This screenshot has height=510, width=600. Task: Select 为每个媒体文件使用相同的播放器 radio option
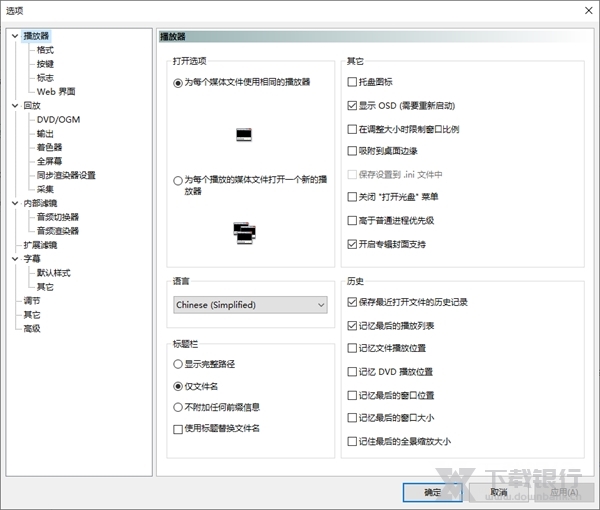coord(178,83)
